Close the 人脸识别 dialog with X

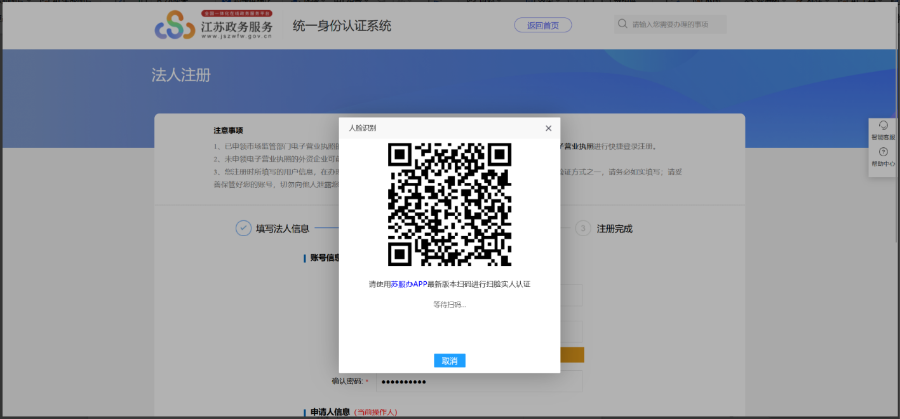click(548, 129)
